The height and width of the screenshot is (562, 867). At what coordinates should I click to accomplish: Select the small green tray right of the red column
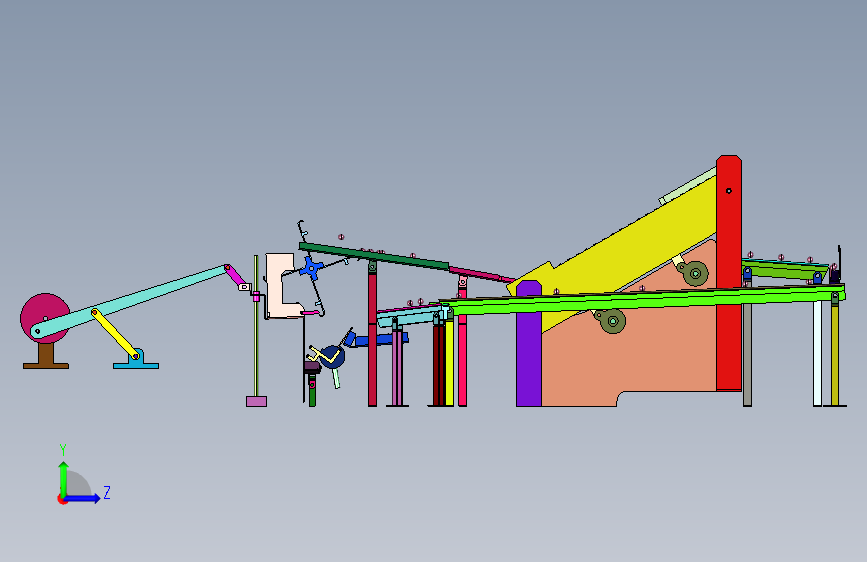tap(785, 269)
